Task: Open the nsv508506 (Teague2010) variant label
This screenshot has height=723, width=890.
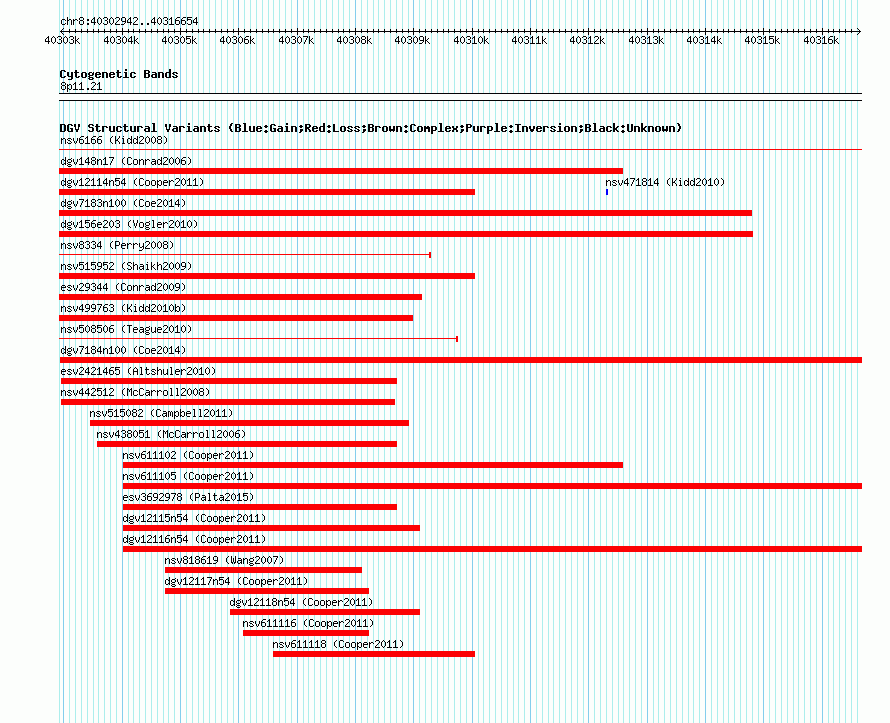Action: 126,329
